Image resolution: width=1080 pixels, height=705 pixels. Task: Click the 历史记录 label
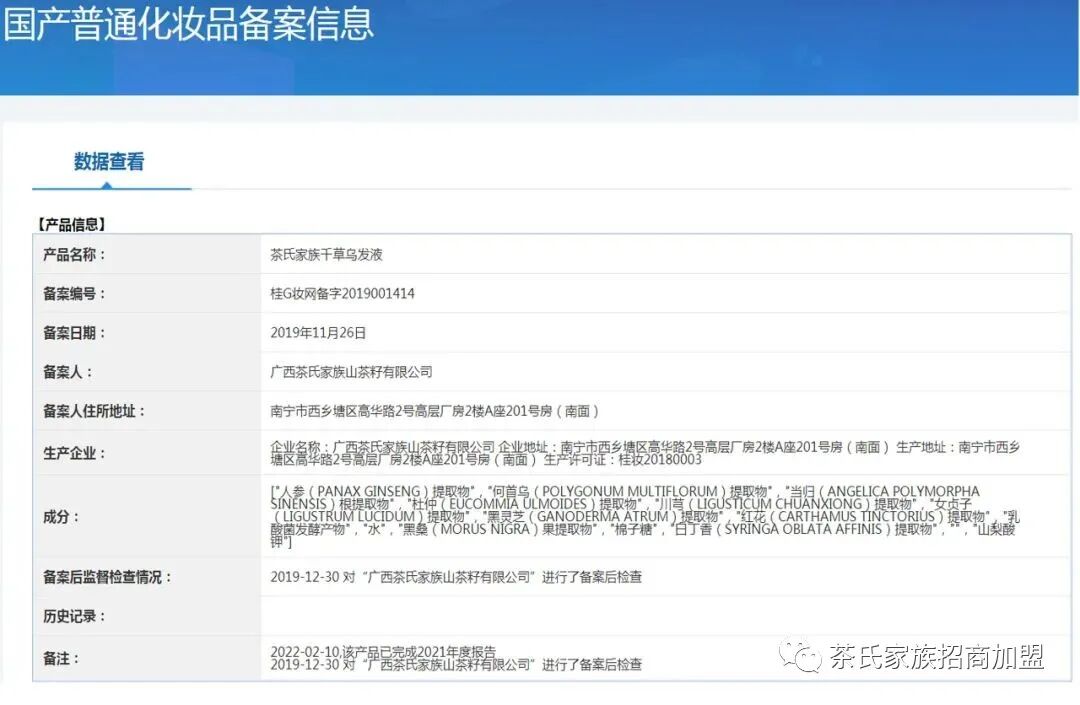click(x=74, y=616)
